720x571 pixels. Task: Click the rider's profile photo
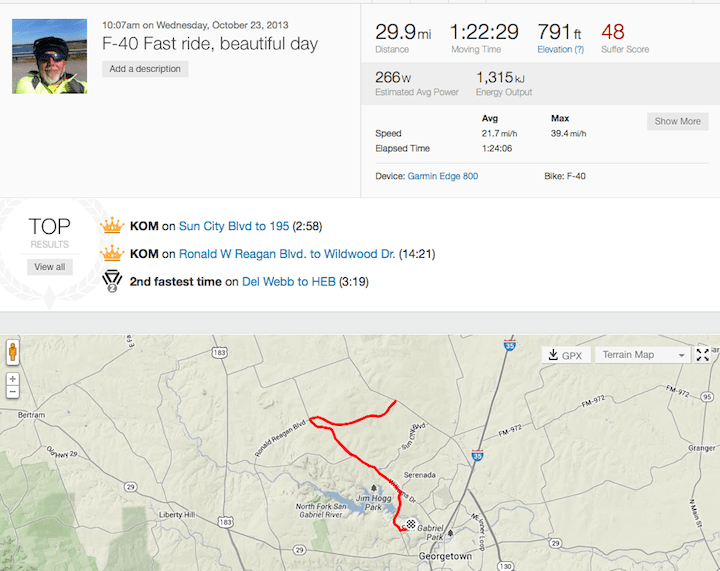click(49, 56)
